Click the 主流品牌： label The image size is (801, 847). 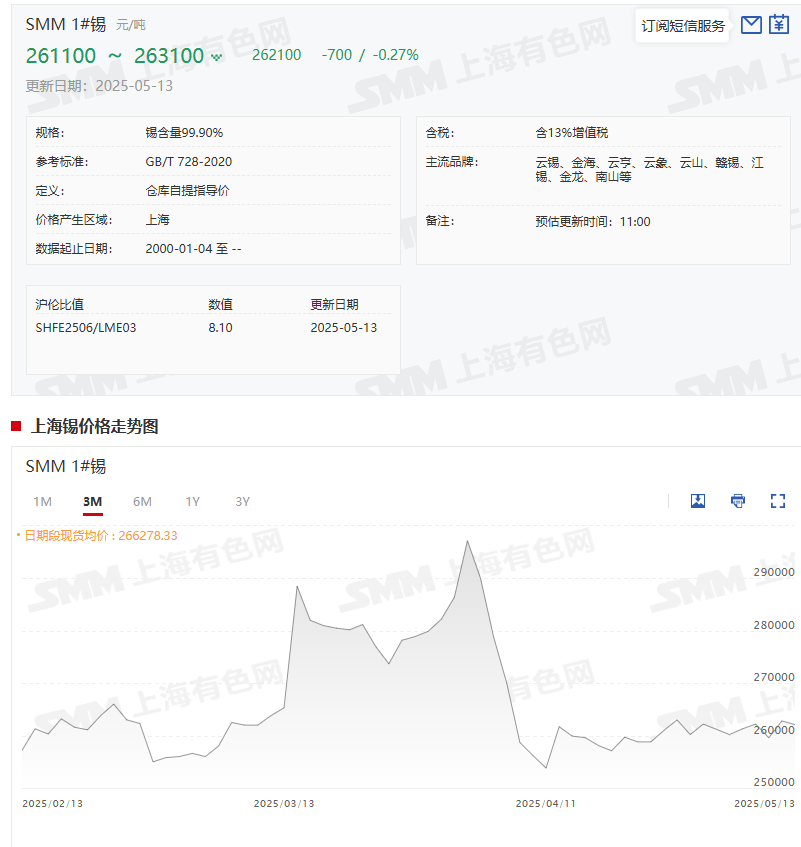pos(452,162)
